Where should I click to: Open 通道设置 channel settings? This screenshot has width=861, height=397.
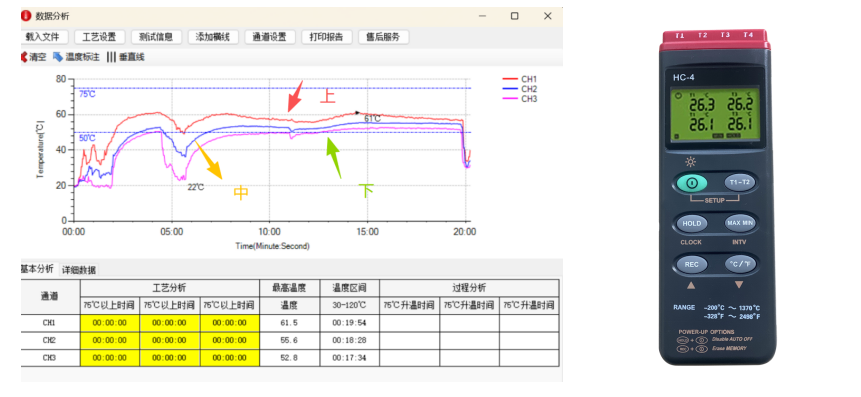[x=270, y=37]
